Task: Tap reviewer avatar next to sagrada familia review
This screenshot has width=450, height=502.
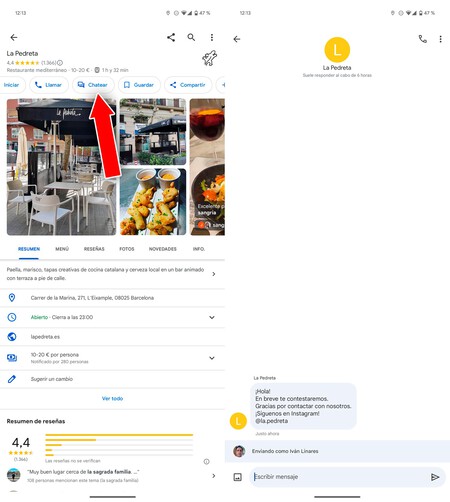Action: [14, 475]
